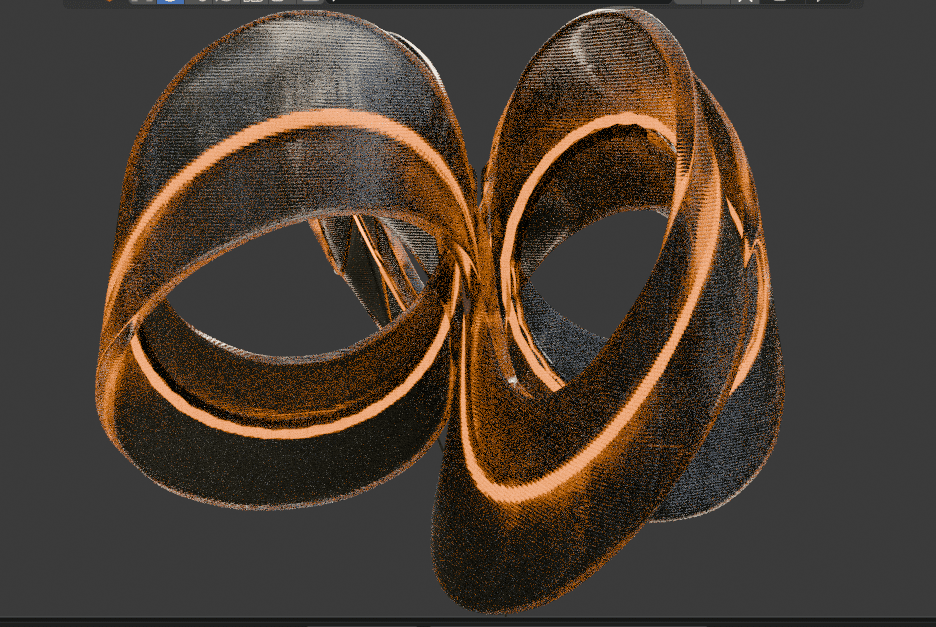Click the lower outer wall of the left ring
The image size is (936, 627).
pos(250,470)
